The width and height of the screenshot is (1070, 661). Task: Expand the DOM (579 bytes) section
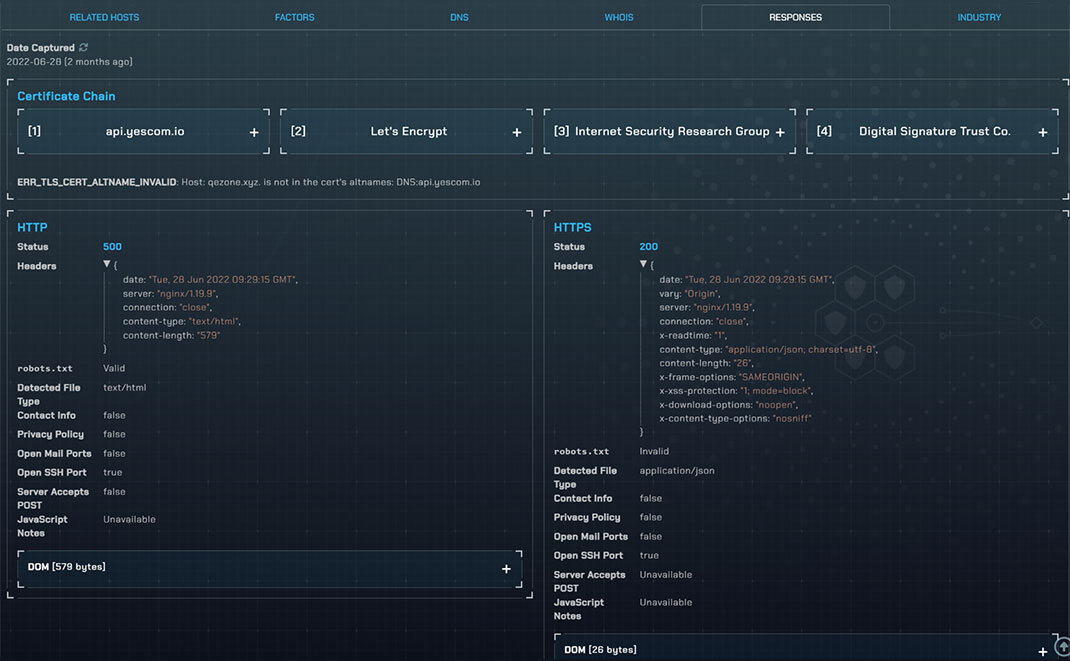click(506, 568)
